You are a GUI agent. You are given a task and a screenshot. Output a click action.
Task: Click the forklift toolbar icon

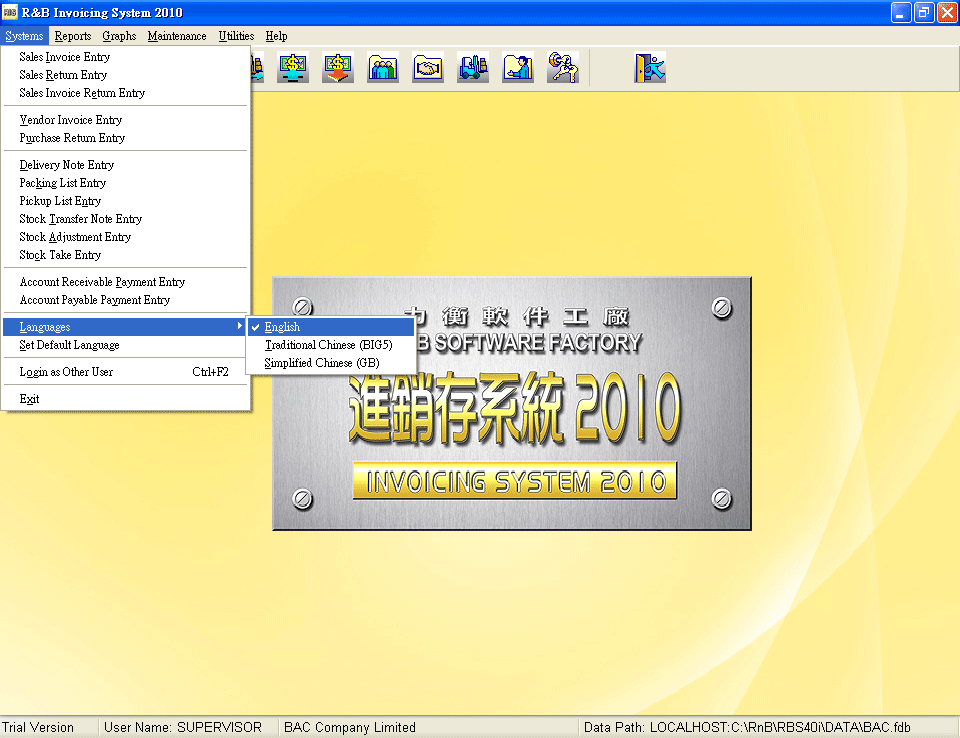point(473,67)
